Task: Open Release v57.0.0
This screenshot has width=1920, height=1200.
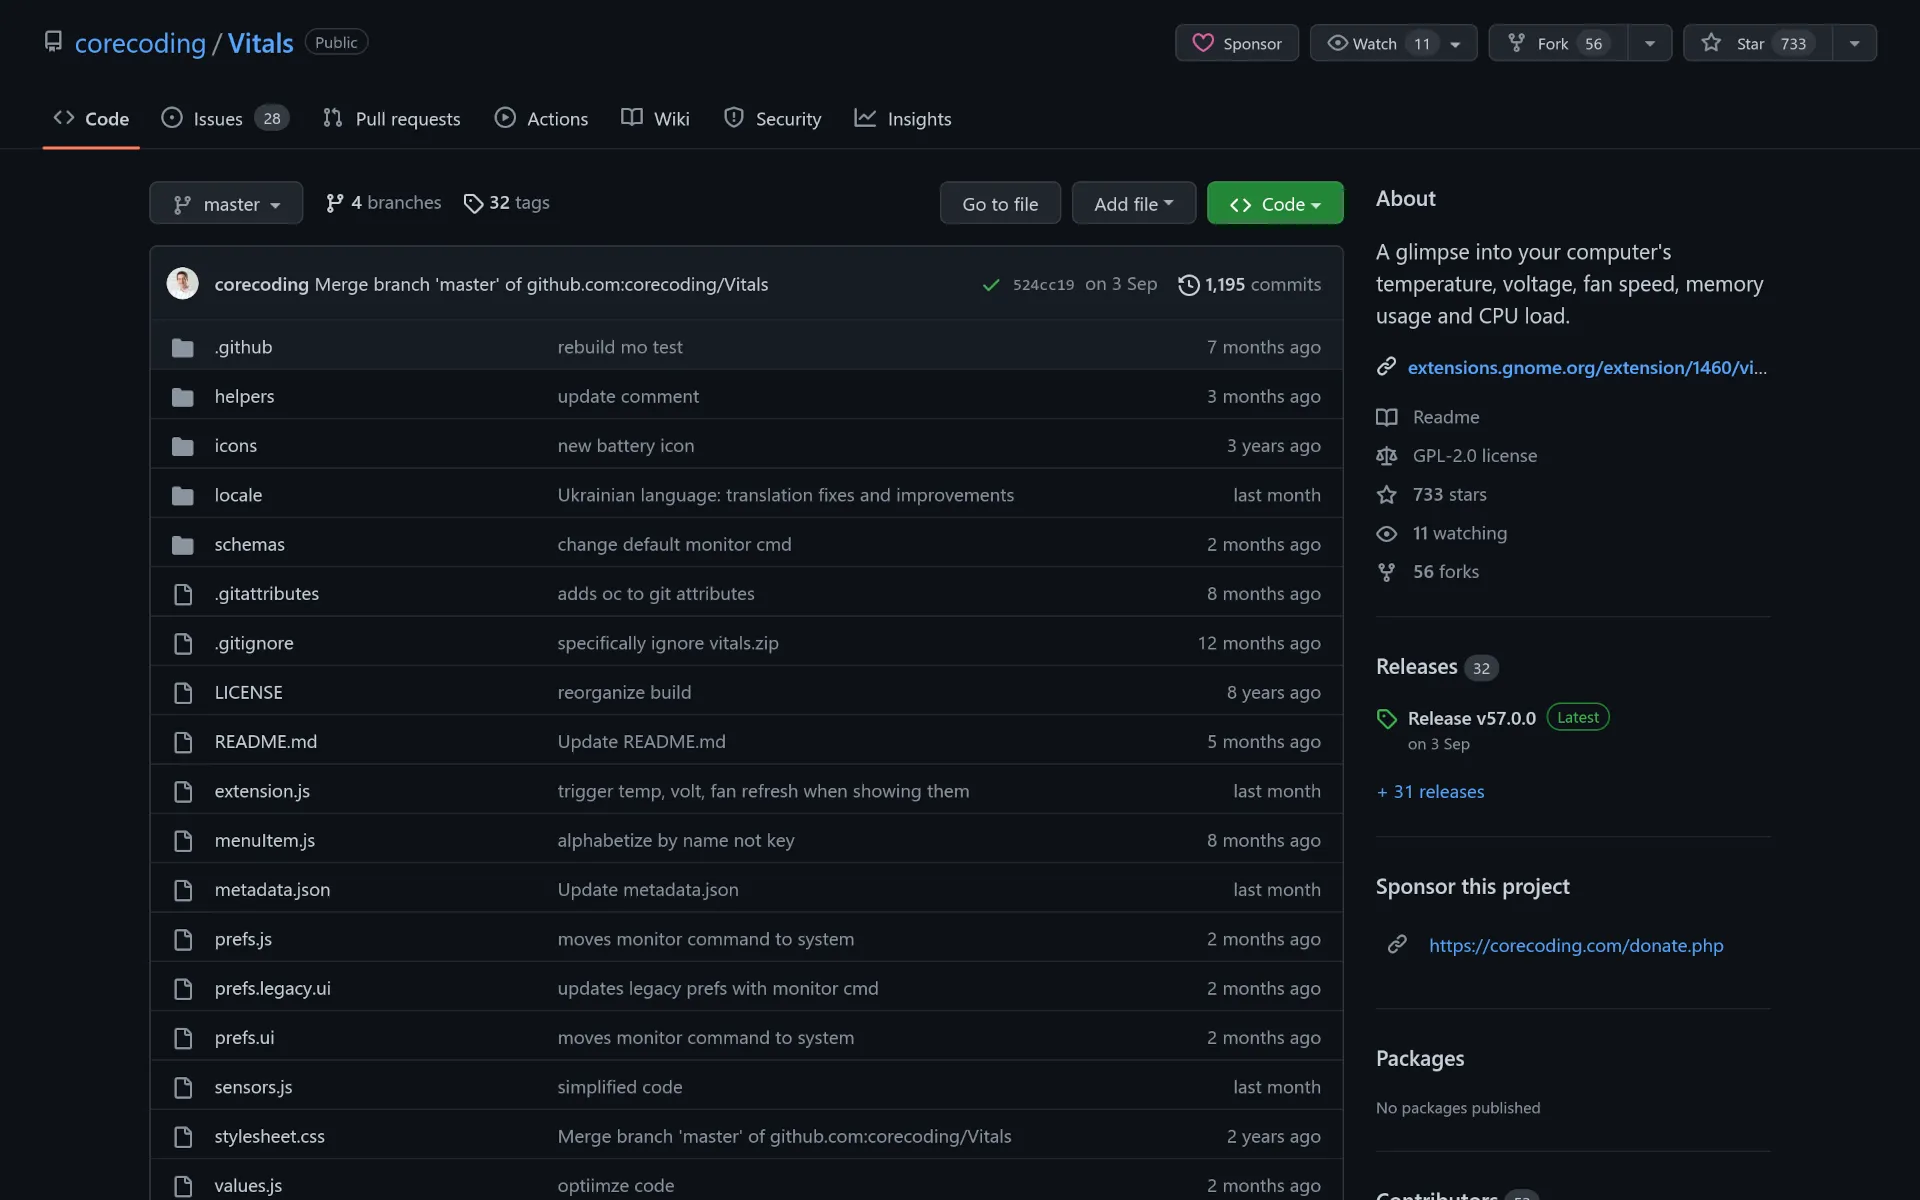Action: click(1471, 718)
